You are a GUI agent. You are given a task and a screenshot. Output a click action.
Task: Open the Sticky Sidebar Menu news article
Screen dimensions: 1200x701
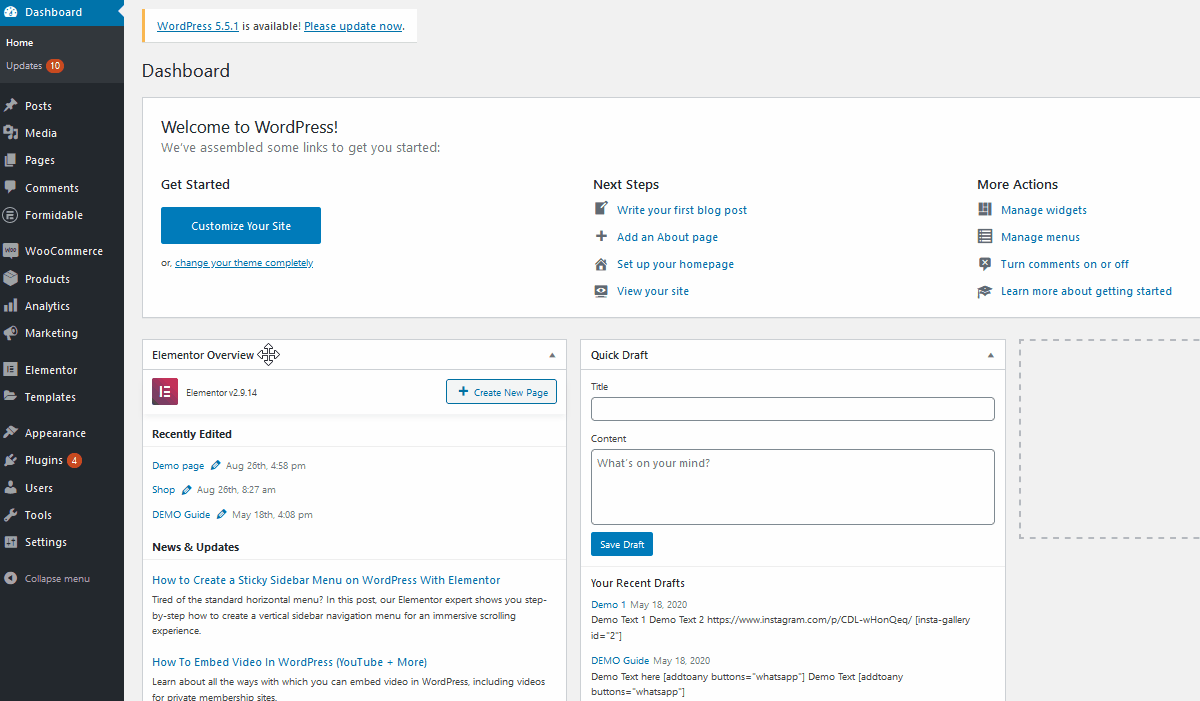point(326,580)
